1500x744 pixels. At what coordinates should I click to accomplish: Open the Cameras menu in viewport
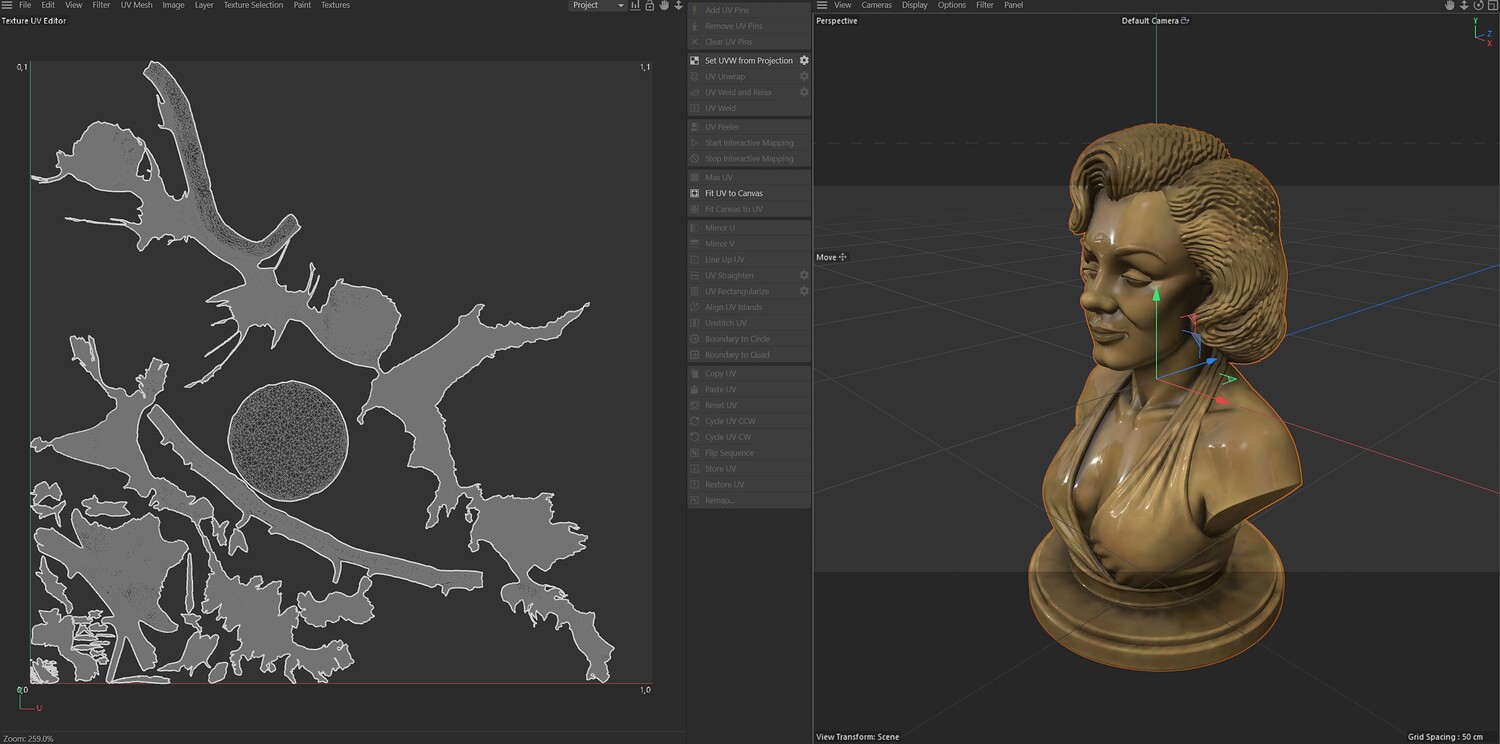pos(876,5)
